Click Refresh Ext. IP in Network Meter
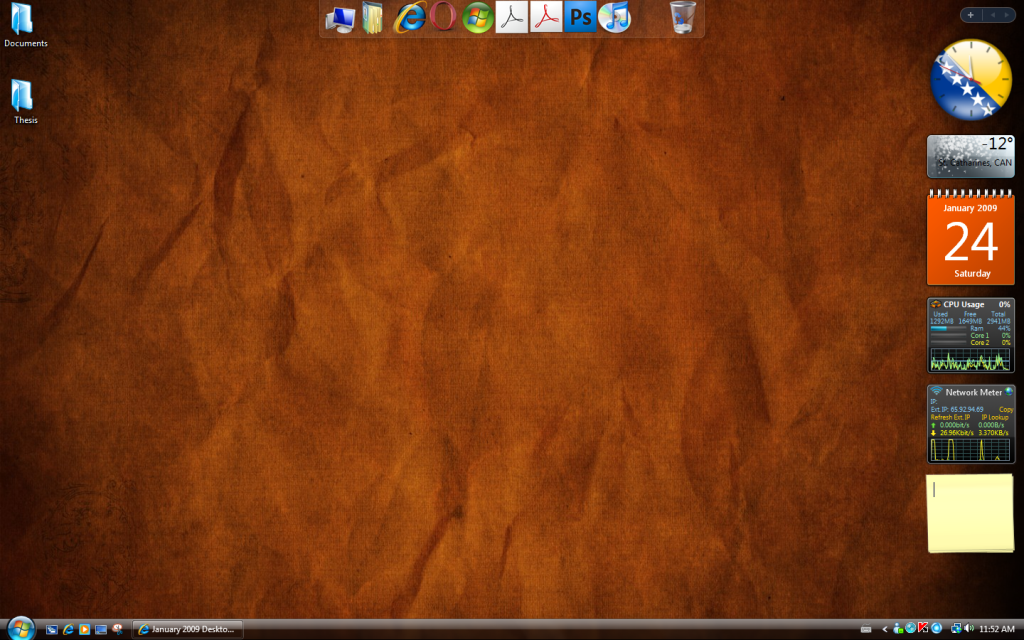 pyautogui.click(x=950, y=417)
